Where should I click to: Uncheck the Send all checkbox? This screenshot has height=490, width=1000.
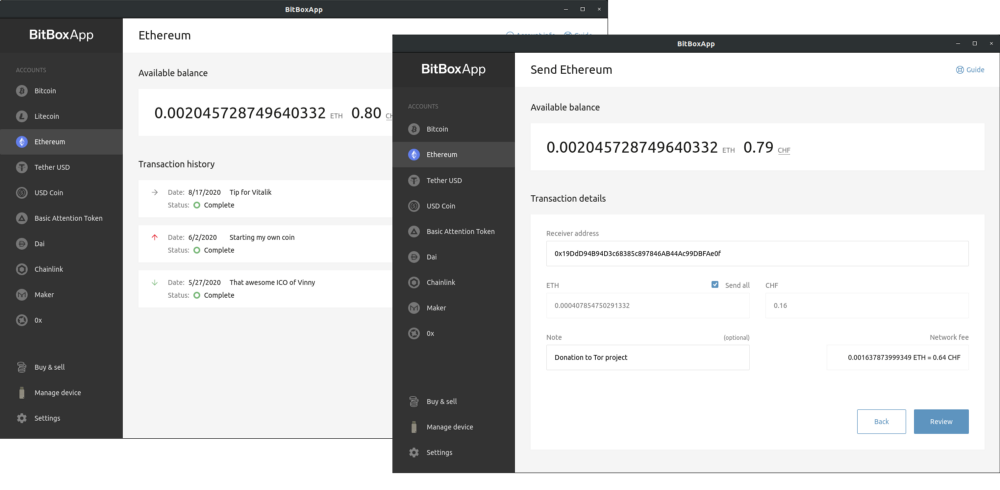point(715,285)
